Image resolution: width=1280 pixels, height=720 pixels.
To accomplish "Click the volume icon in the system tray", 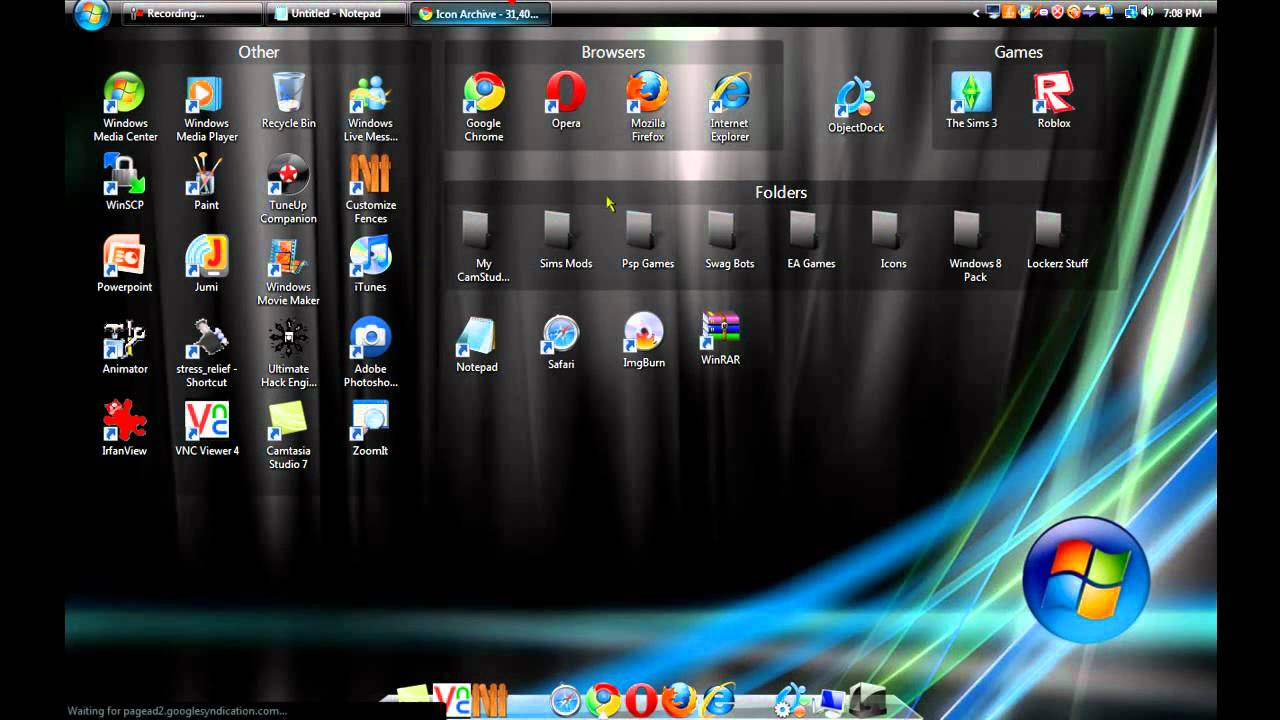I will (x=1148, y=13).
